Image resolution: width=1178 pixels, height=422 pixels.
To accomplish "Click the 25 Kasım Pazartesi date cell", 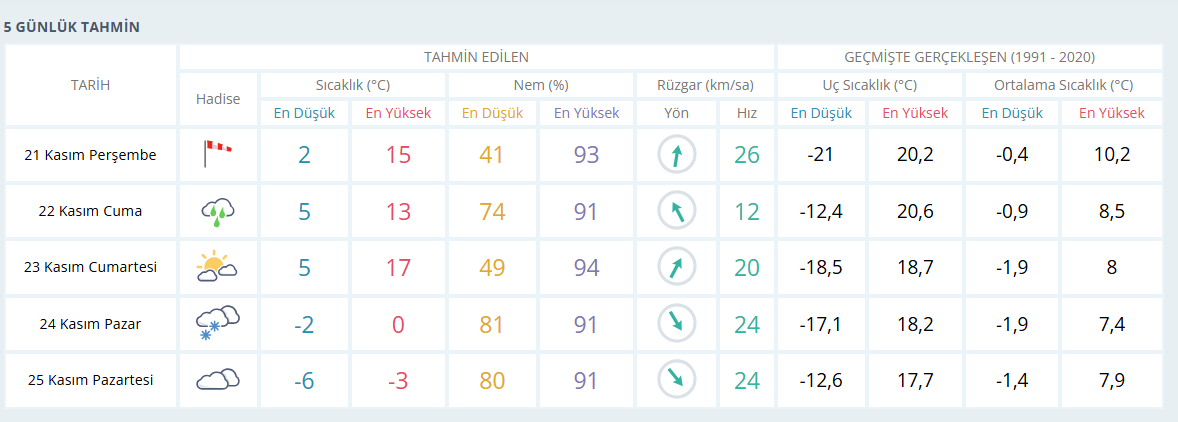I will (91, 380).
